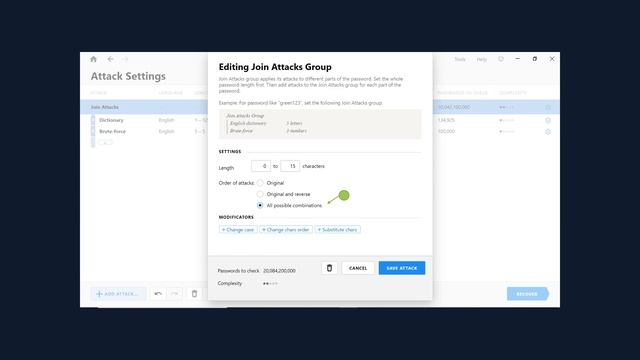This screenshot has height=360, width=640.
Task: Click the 'Attack Settings' heading
Action: click(128, 76)
